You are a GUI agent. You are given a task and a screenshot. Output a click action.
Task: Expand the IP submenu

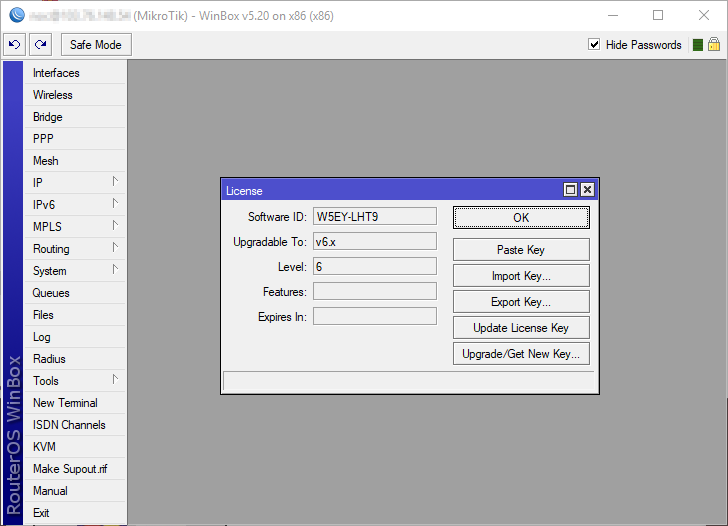tap(75, 182)
